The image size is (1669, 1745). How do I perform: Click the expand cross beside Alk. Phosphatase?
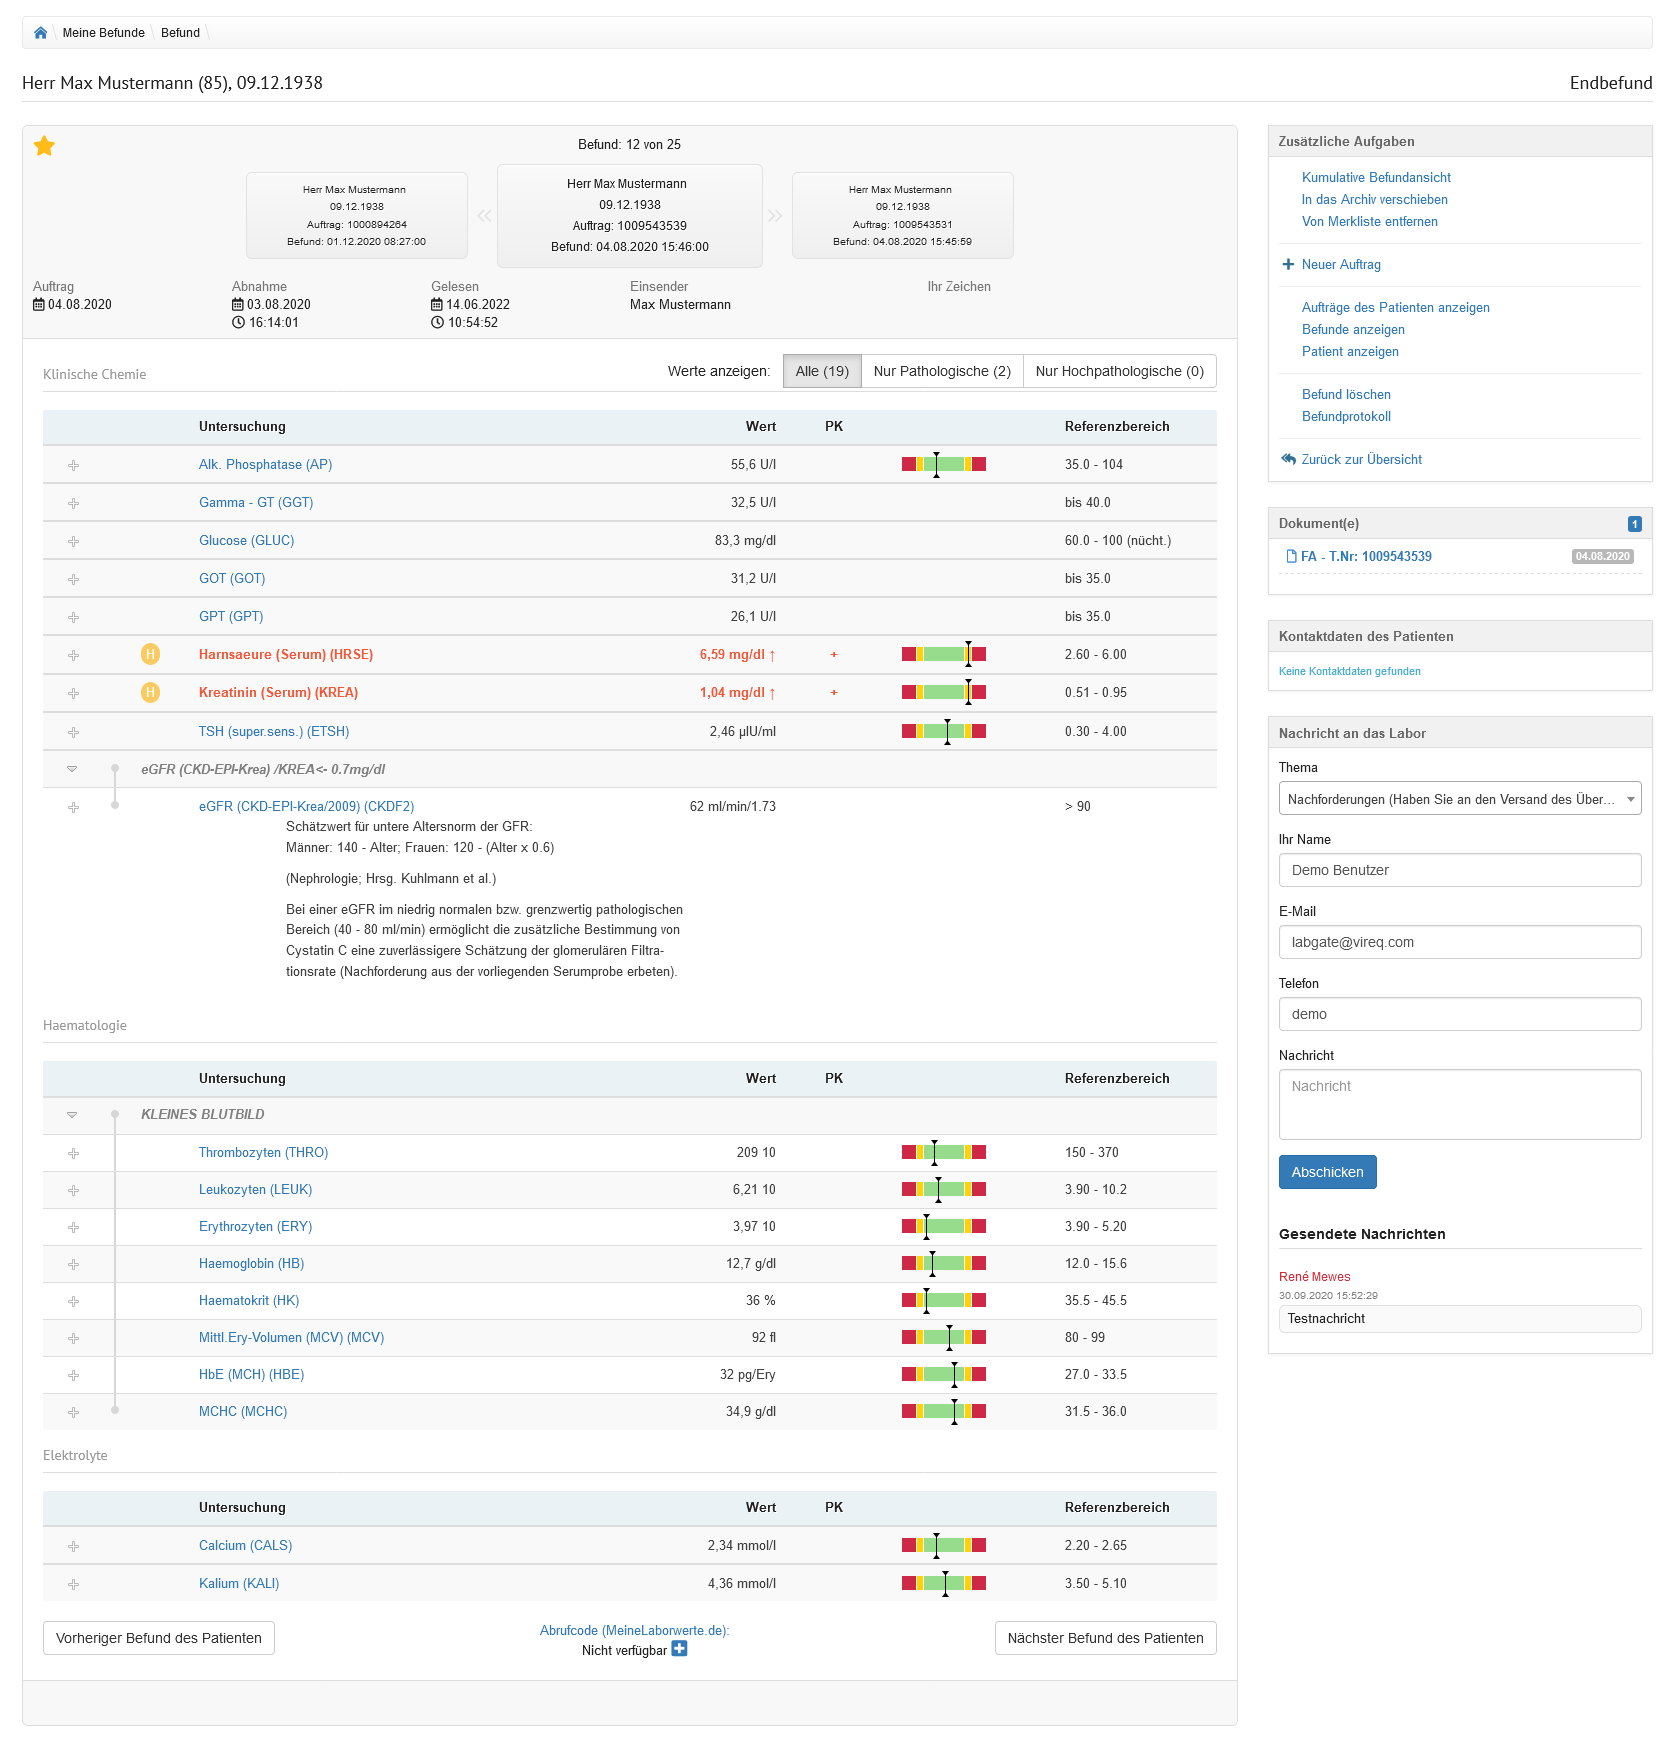(73, 465)
